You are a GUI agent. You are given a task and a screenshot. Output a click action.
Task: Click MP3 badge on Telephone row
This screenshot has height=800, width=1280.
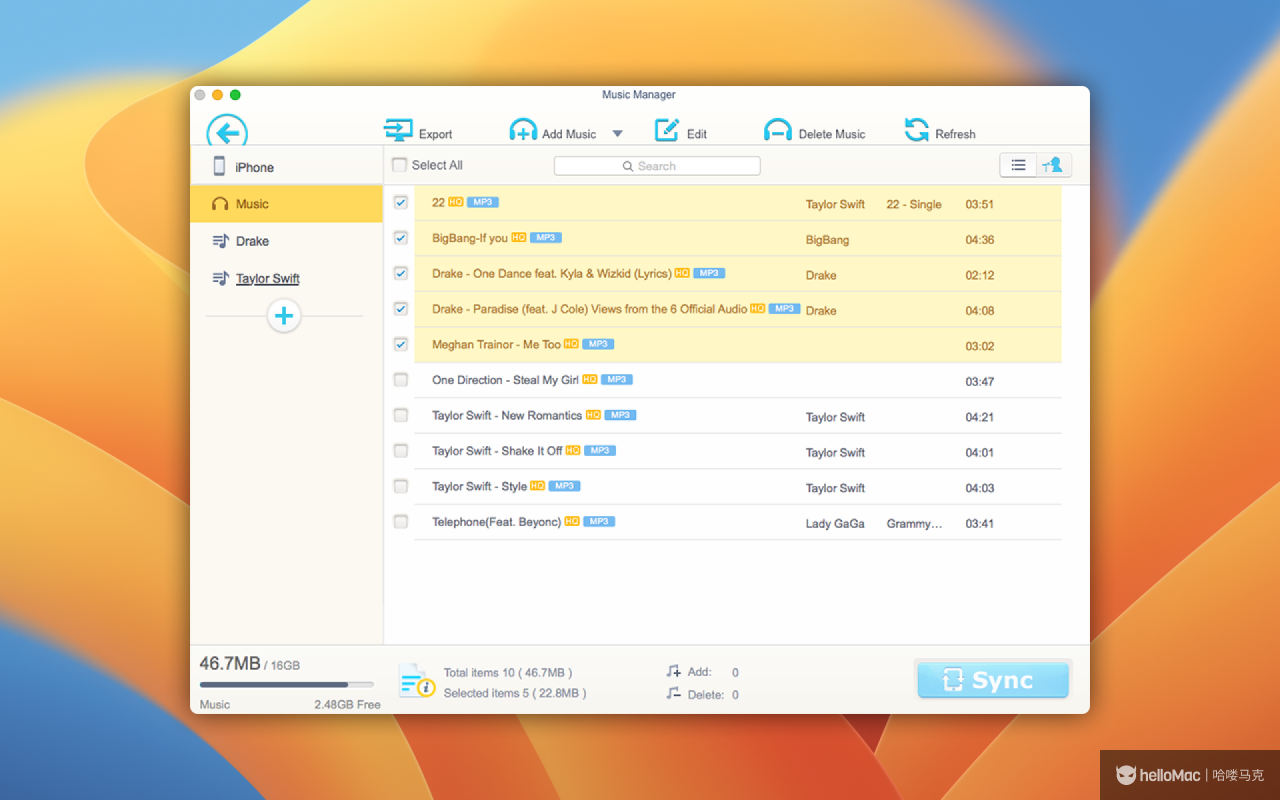click(x=599, y=521)
